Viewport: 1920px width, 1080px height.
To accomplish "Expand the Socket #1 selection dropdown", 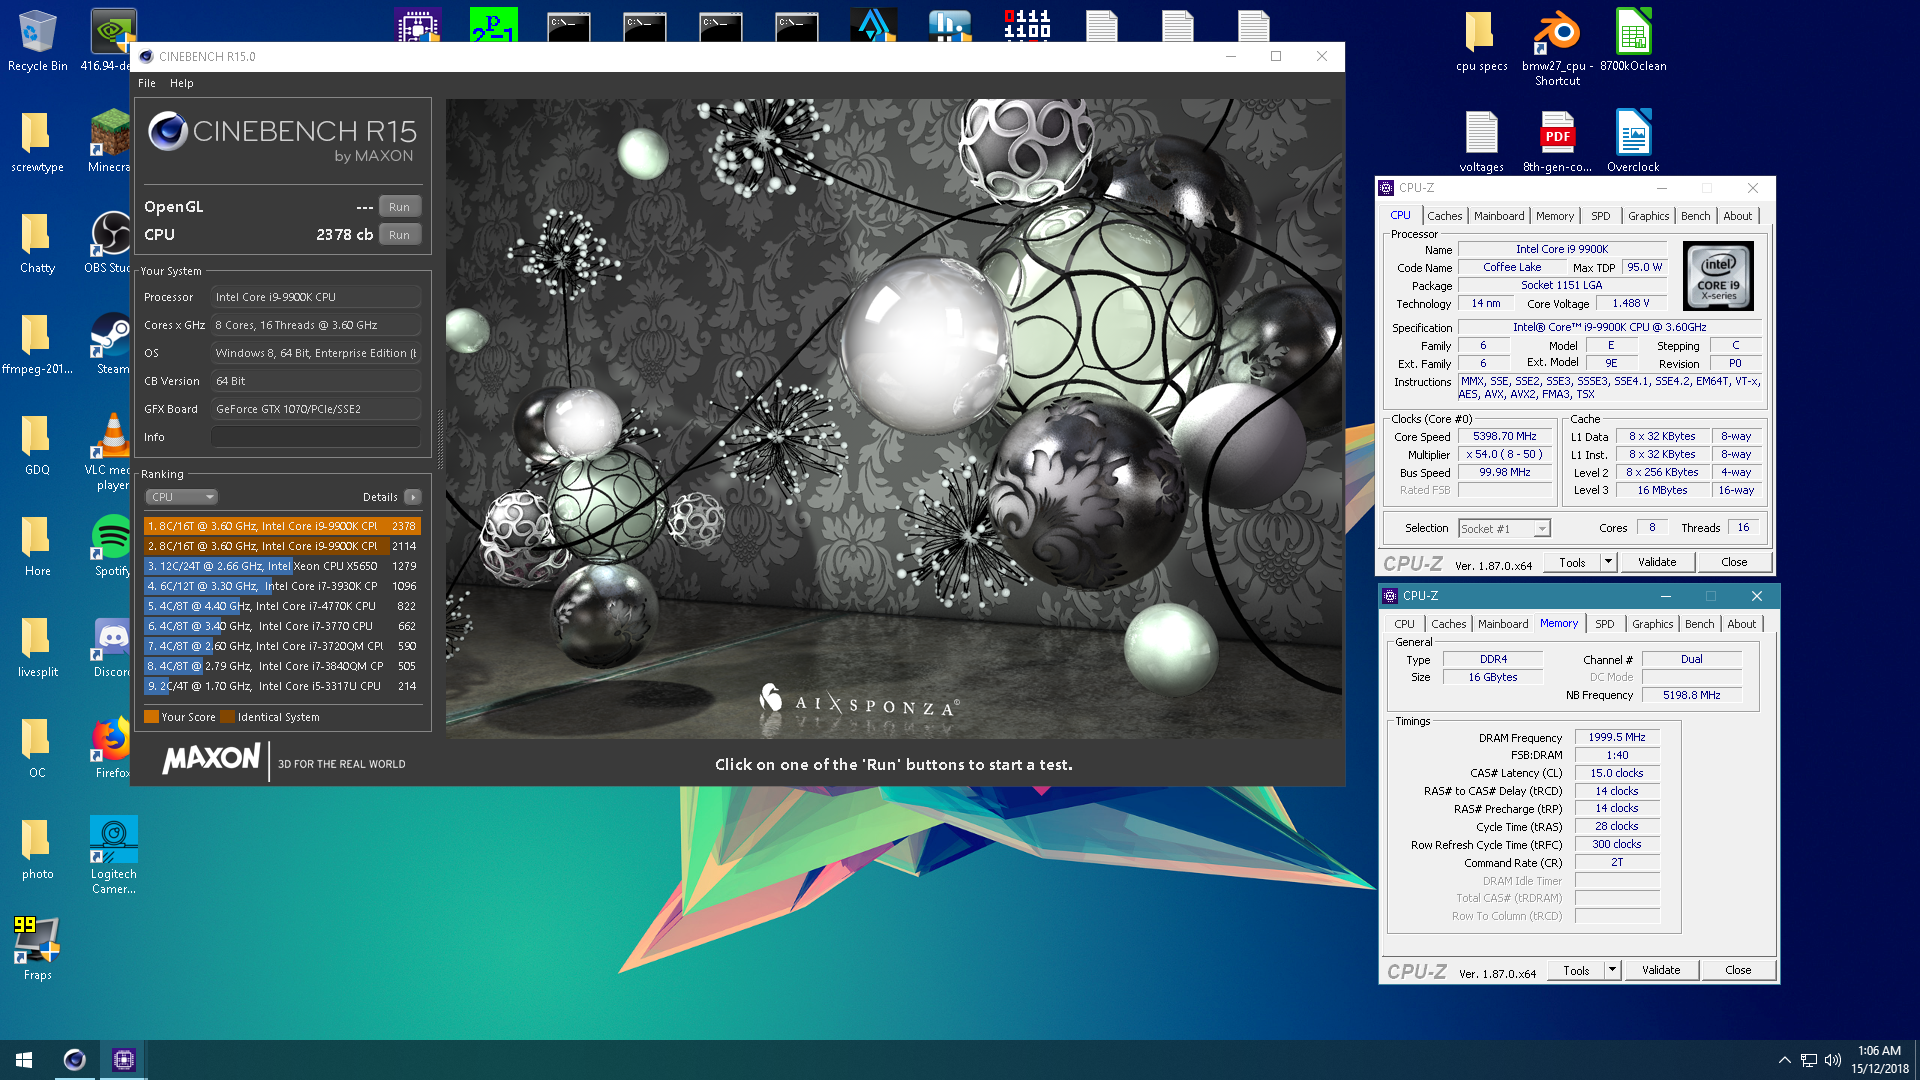I will point(1541,529).
